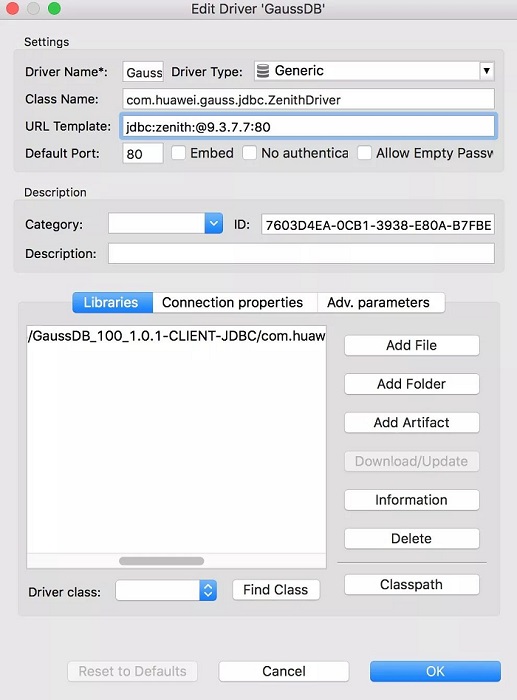Click Add Artifact button
Image resolution: width=517 pixels, height=700 pixels.
412,422
